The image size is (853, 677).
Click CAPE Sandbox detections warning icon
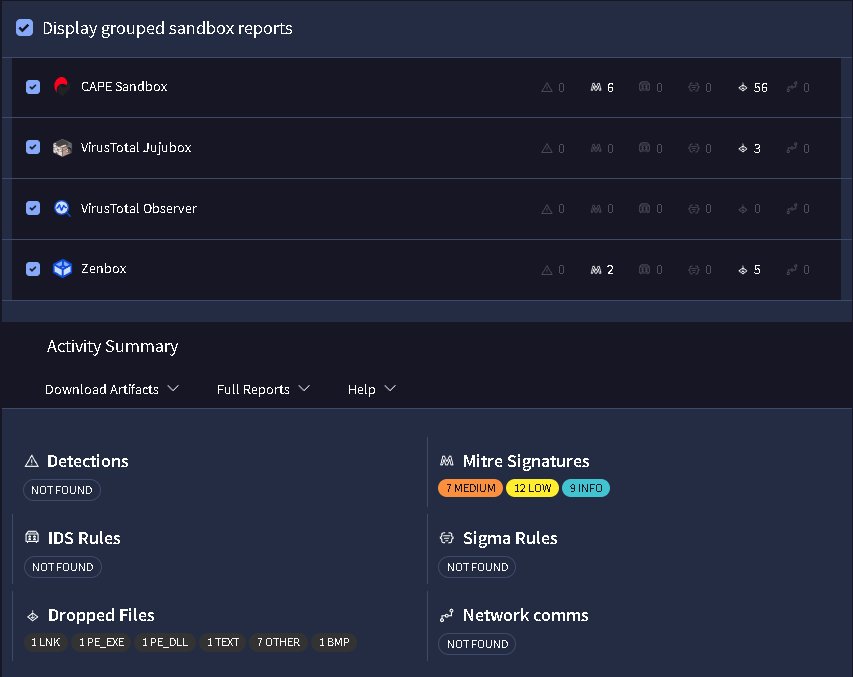point(547,87)
